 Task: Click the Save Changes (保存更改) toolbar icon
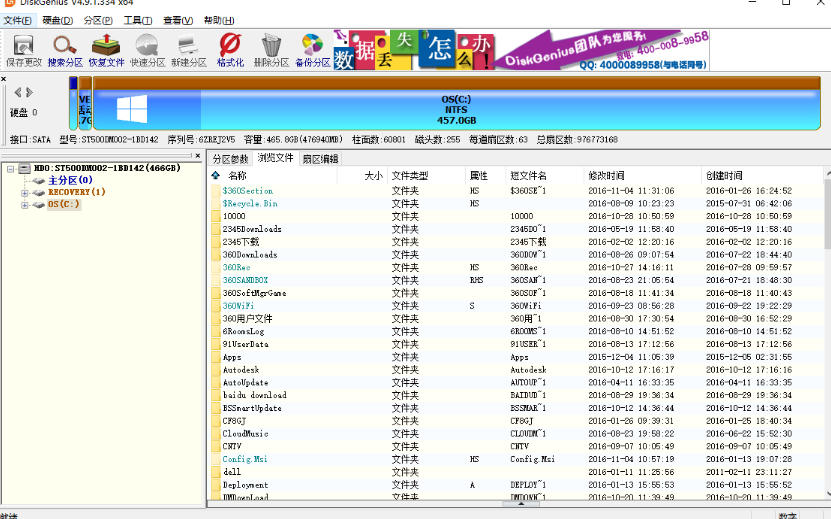(x=24, y=51)
